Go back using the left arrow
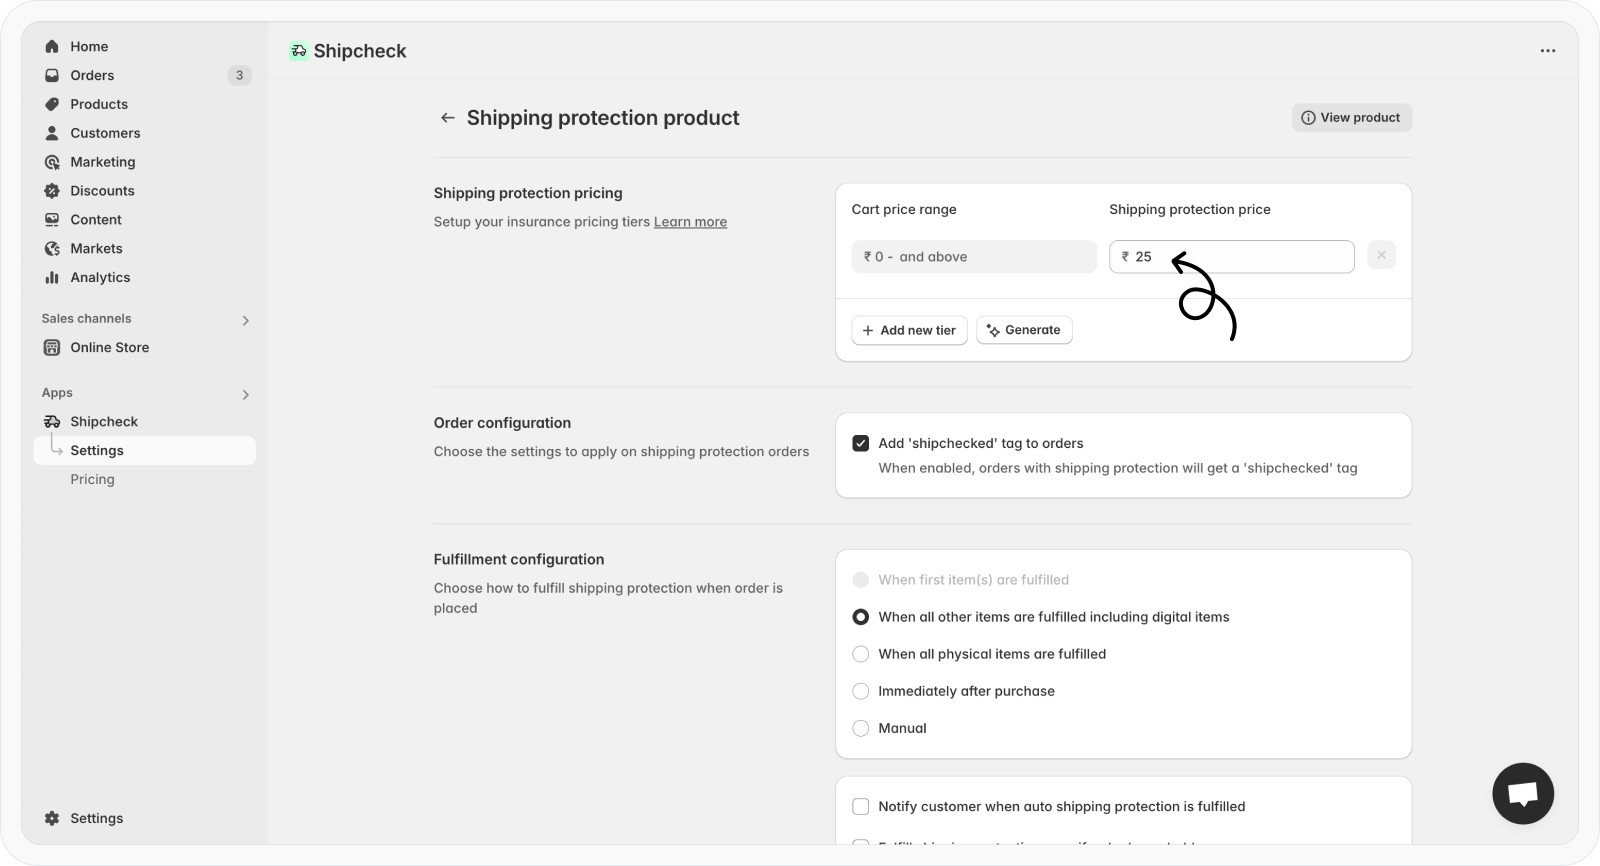This screenshot has height=866, width=1600. 448,118
